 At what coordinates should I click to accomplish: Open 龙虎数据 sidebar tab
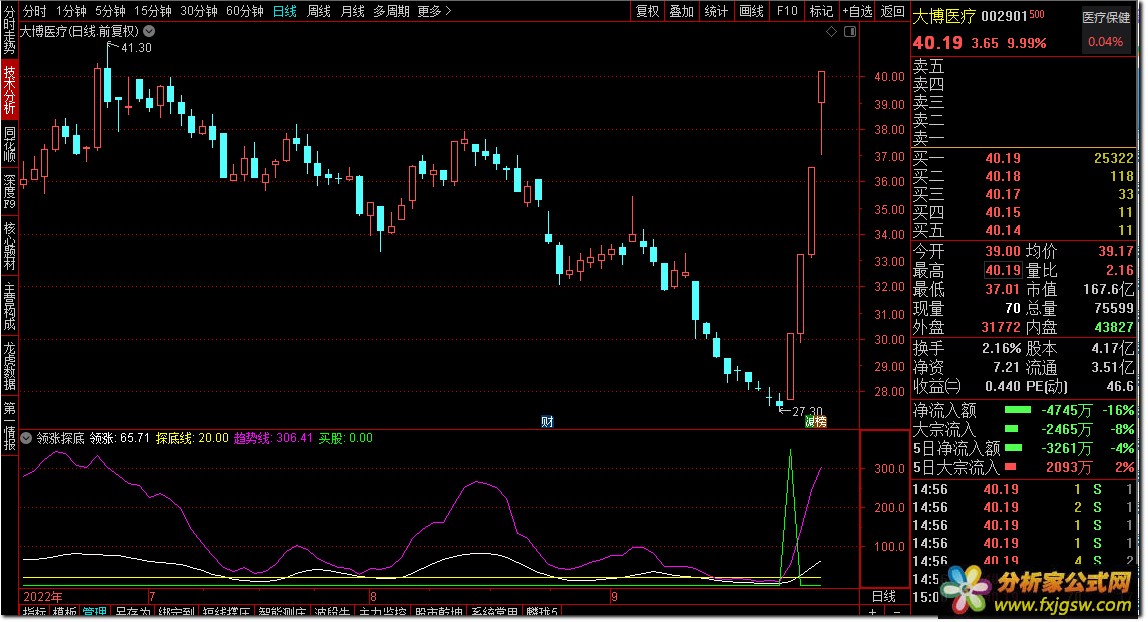coord(9,366)
